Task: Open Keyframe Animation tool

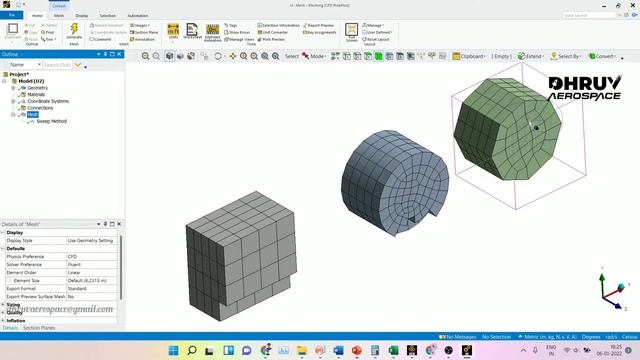Action: (x=213, y=32)
